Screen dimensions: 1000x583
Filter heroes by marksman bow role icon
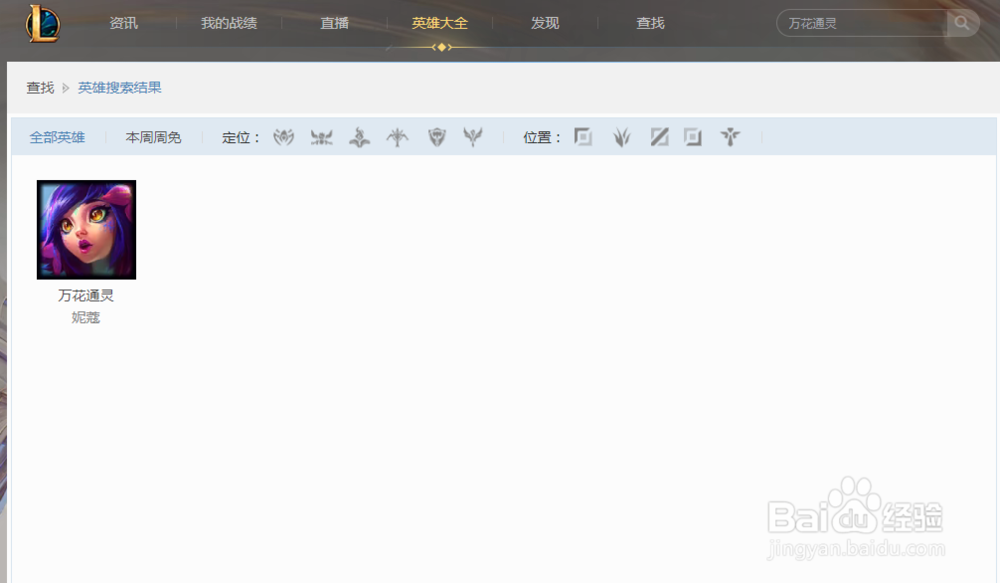click(x=397, y=137)
